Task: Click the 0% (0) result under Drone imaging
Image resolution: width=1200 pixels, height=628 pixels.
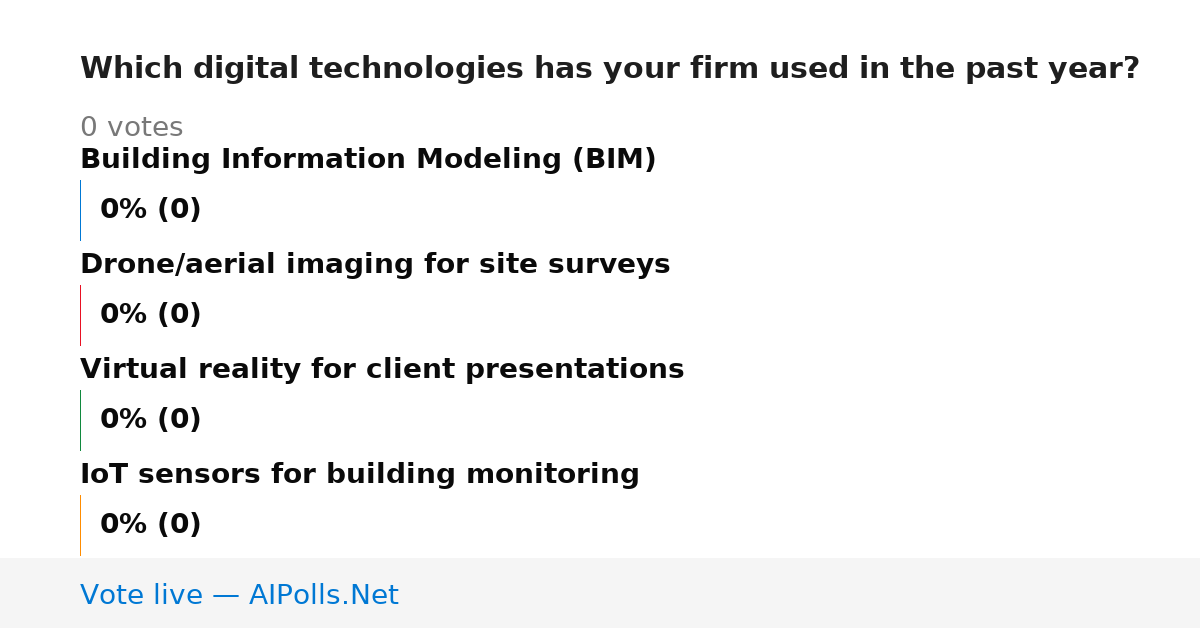Action: [x=150, y=315]
